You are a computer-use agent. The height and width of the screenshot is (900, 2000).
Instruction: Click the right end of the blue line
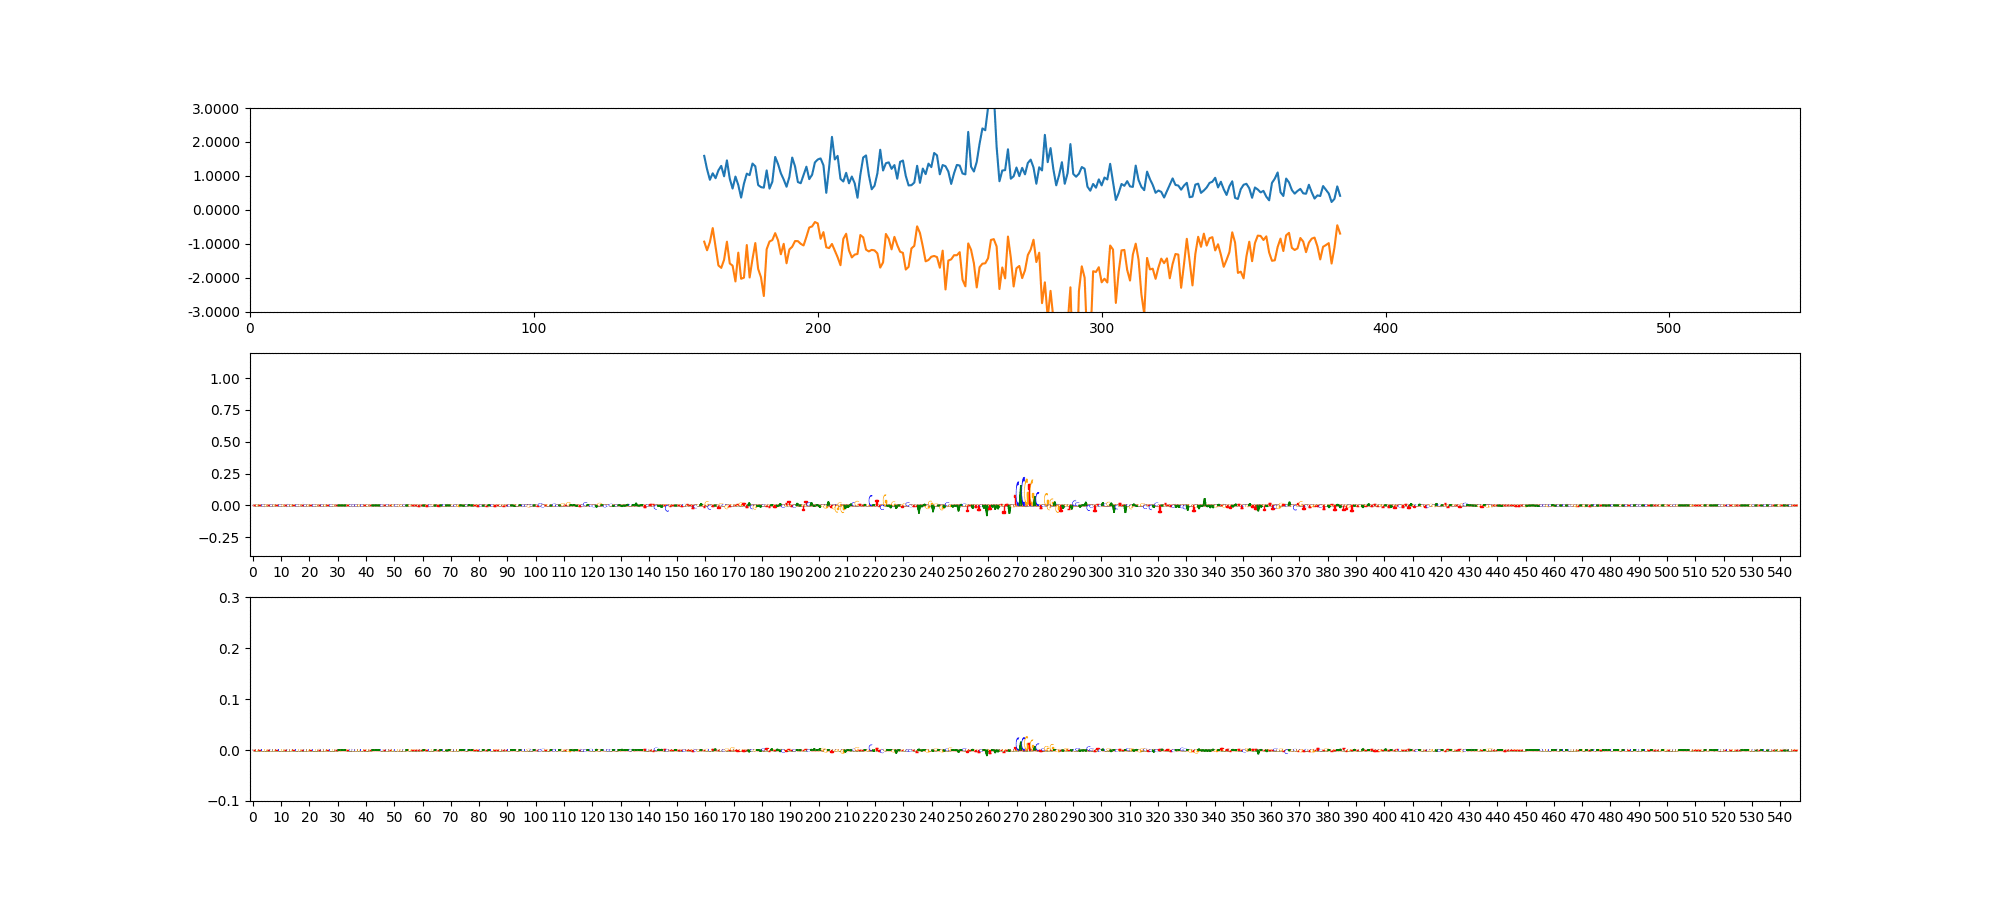click(x=1340, y=195)
